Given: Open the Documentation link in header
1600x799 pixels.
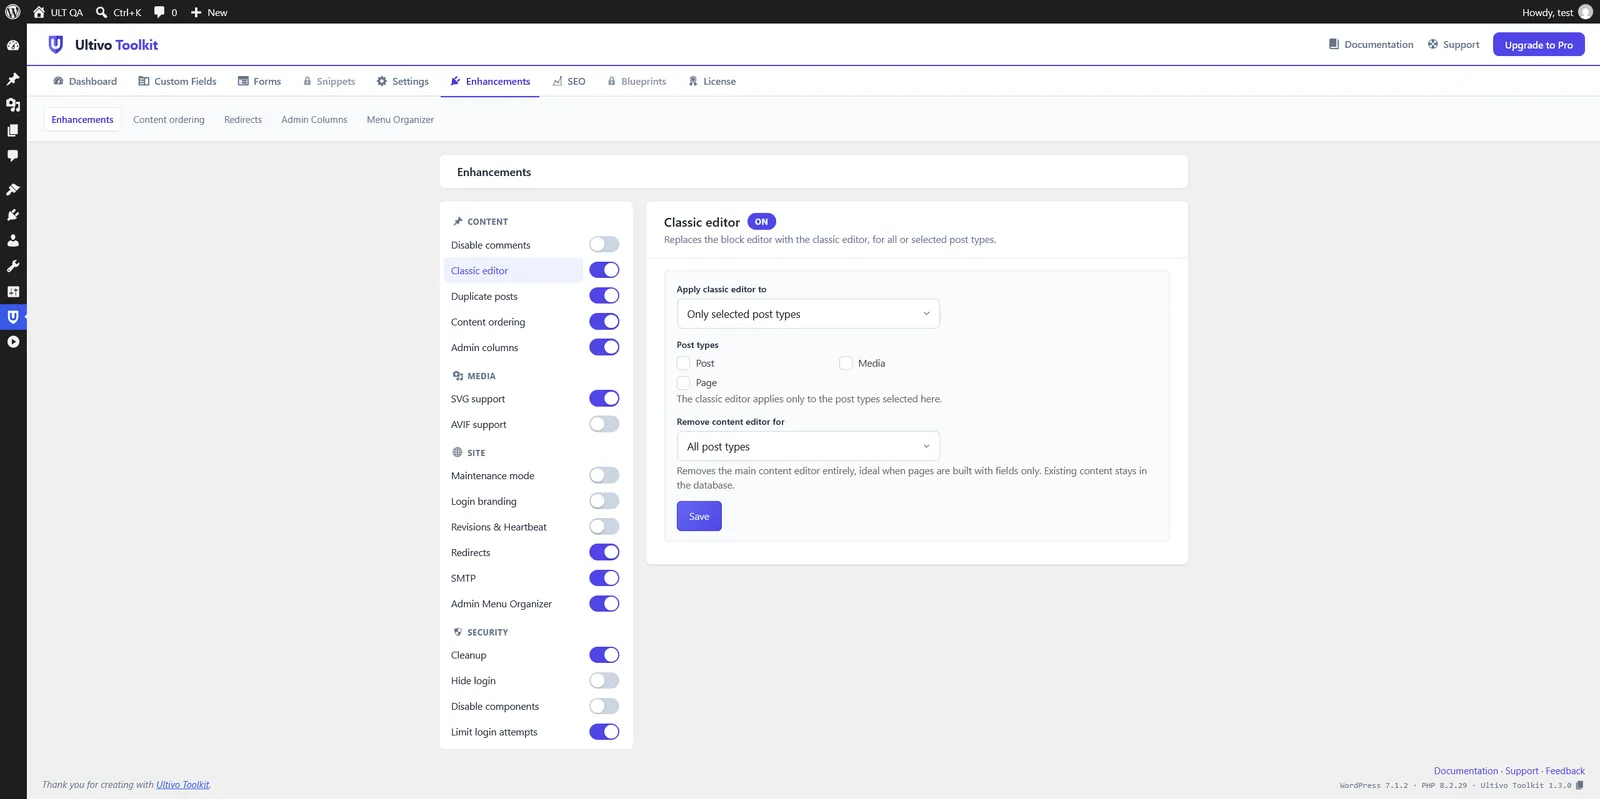Looking at the screenshot, I should (1371, 45).
